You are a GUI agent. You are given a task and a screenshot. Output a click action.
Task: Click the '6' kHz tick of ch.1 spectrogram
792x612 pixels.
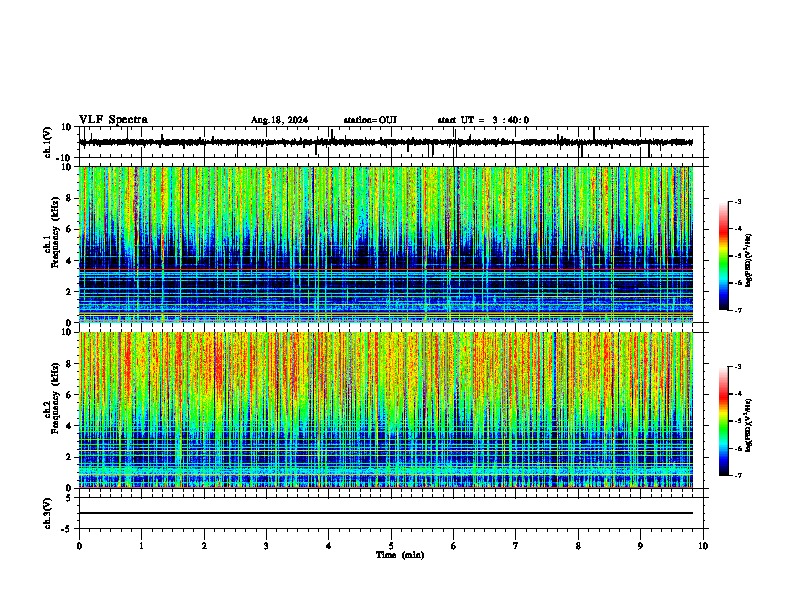[x=71, y=230]
